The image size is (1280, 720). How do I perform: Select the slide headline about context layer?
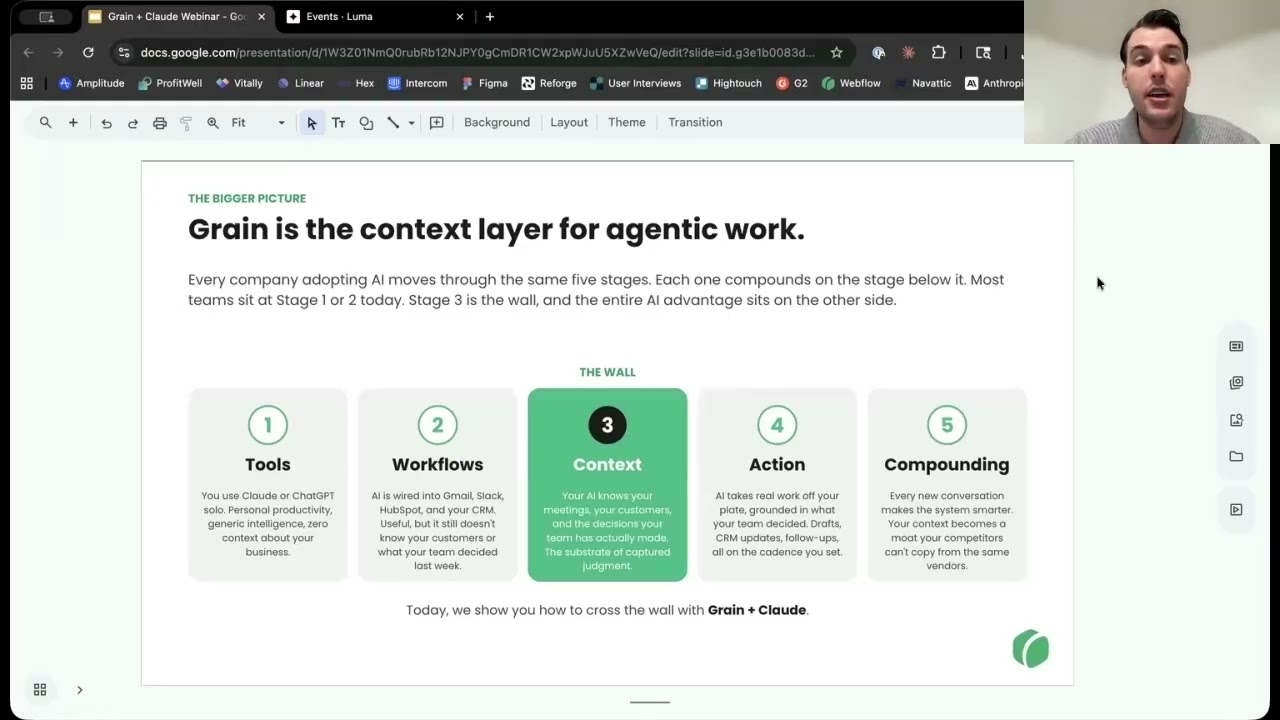click(x=496, y=229)
